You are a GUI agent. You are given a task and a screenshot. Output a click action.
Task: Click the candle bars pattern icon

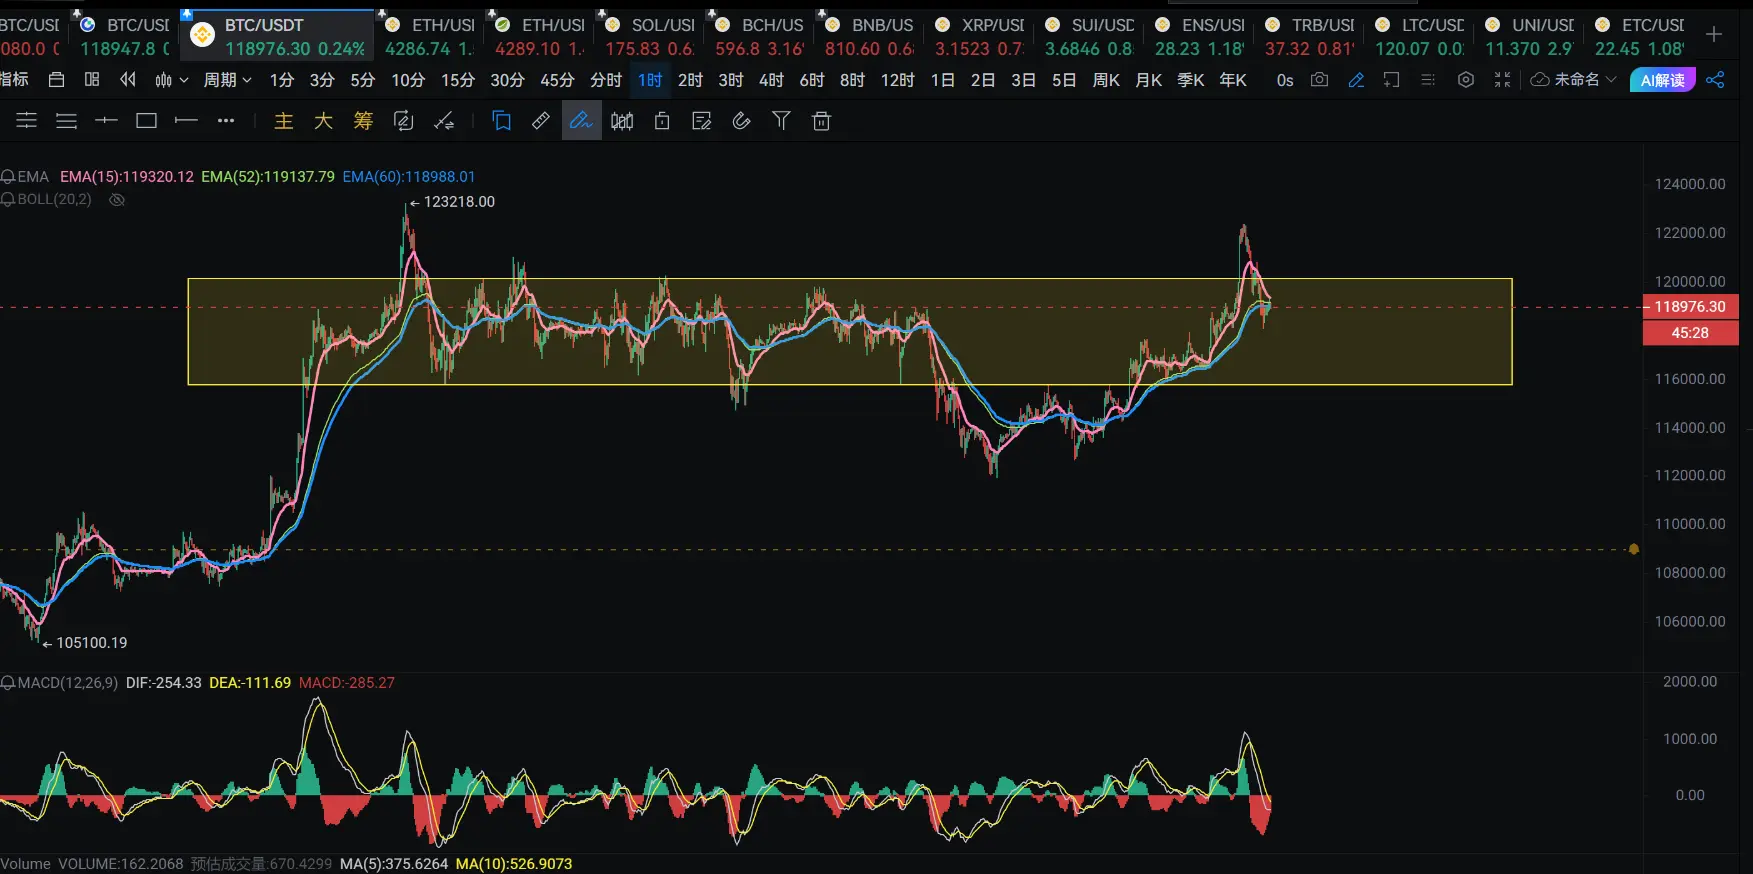[622, 121]
